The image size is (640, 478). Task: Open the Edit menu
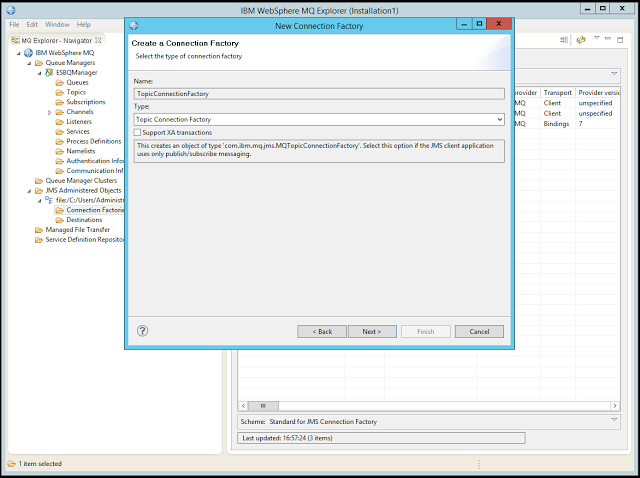click(32, 24)
